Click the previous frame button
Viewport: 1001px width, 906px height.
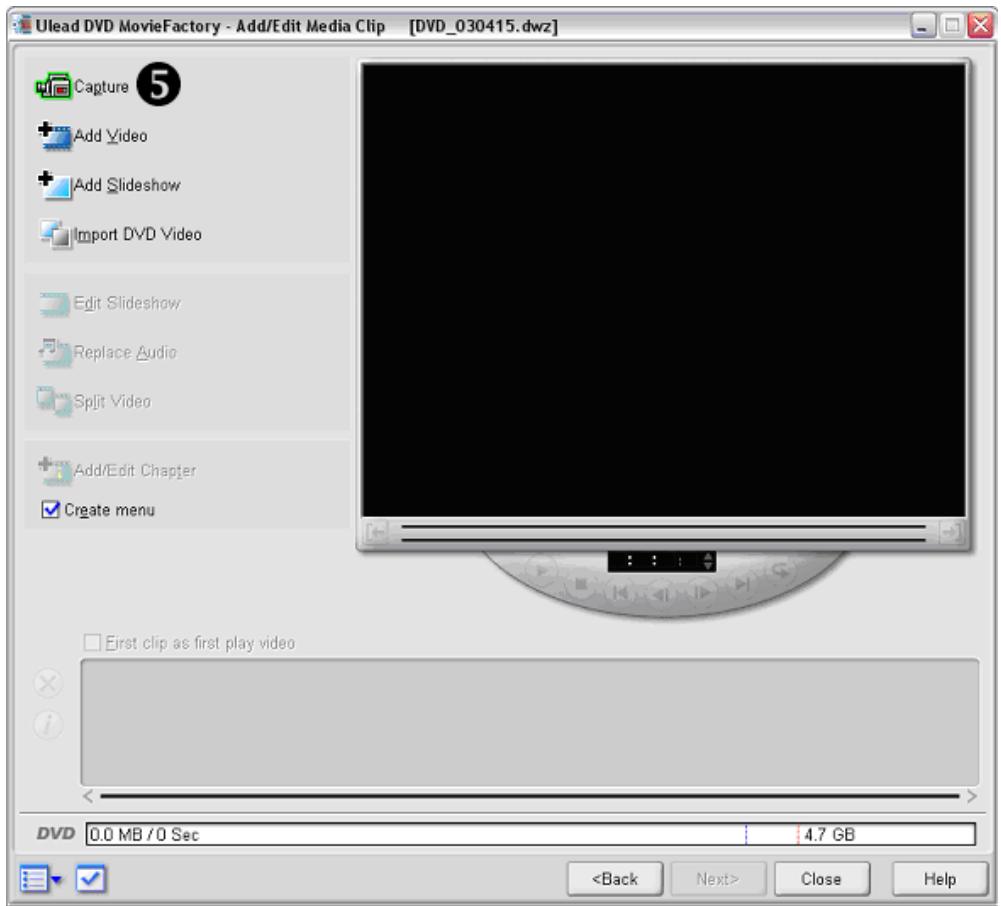pyautogui.click(x=661, y=594)
